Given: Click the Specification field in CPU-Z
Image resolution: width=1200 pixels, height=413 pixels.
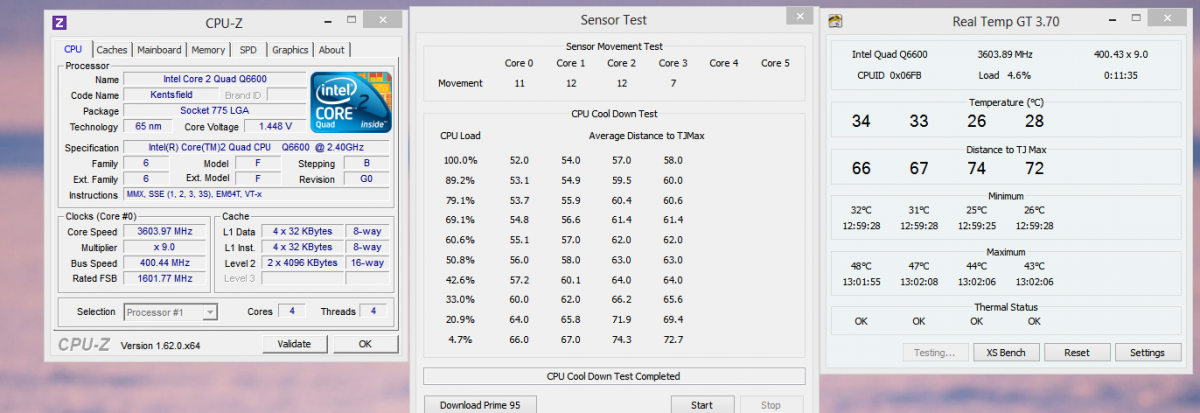Looking at the screenshot, I should (257, 147).
